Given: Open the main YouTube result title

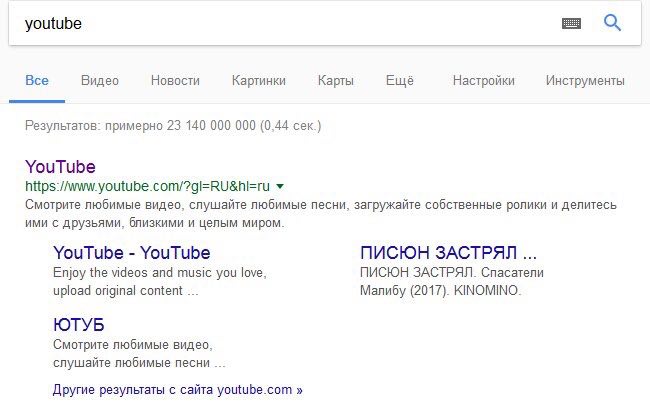Looking at the screenshot, I should (x=60, y=167).
